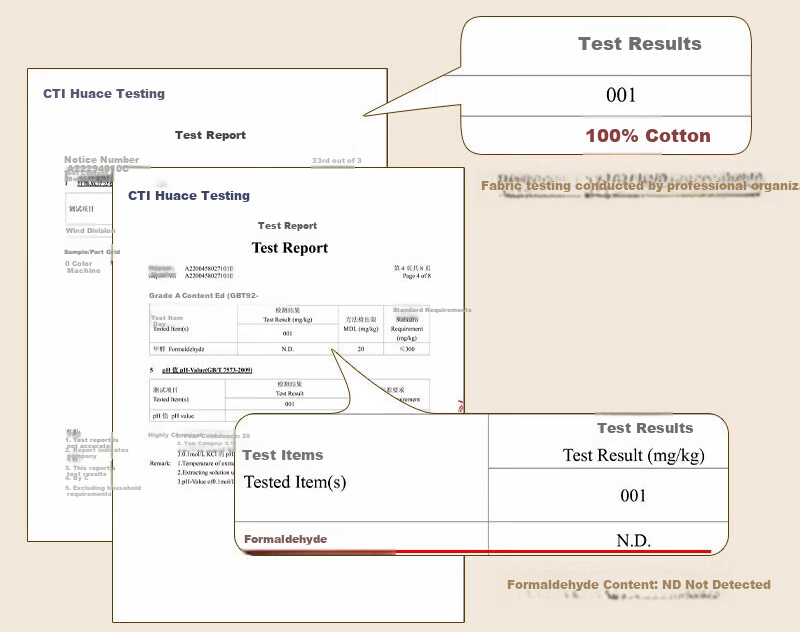Select the red Formaldehyde label in the callout
The width and height of the screenshot is (800, 632).
pos(286,539)
